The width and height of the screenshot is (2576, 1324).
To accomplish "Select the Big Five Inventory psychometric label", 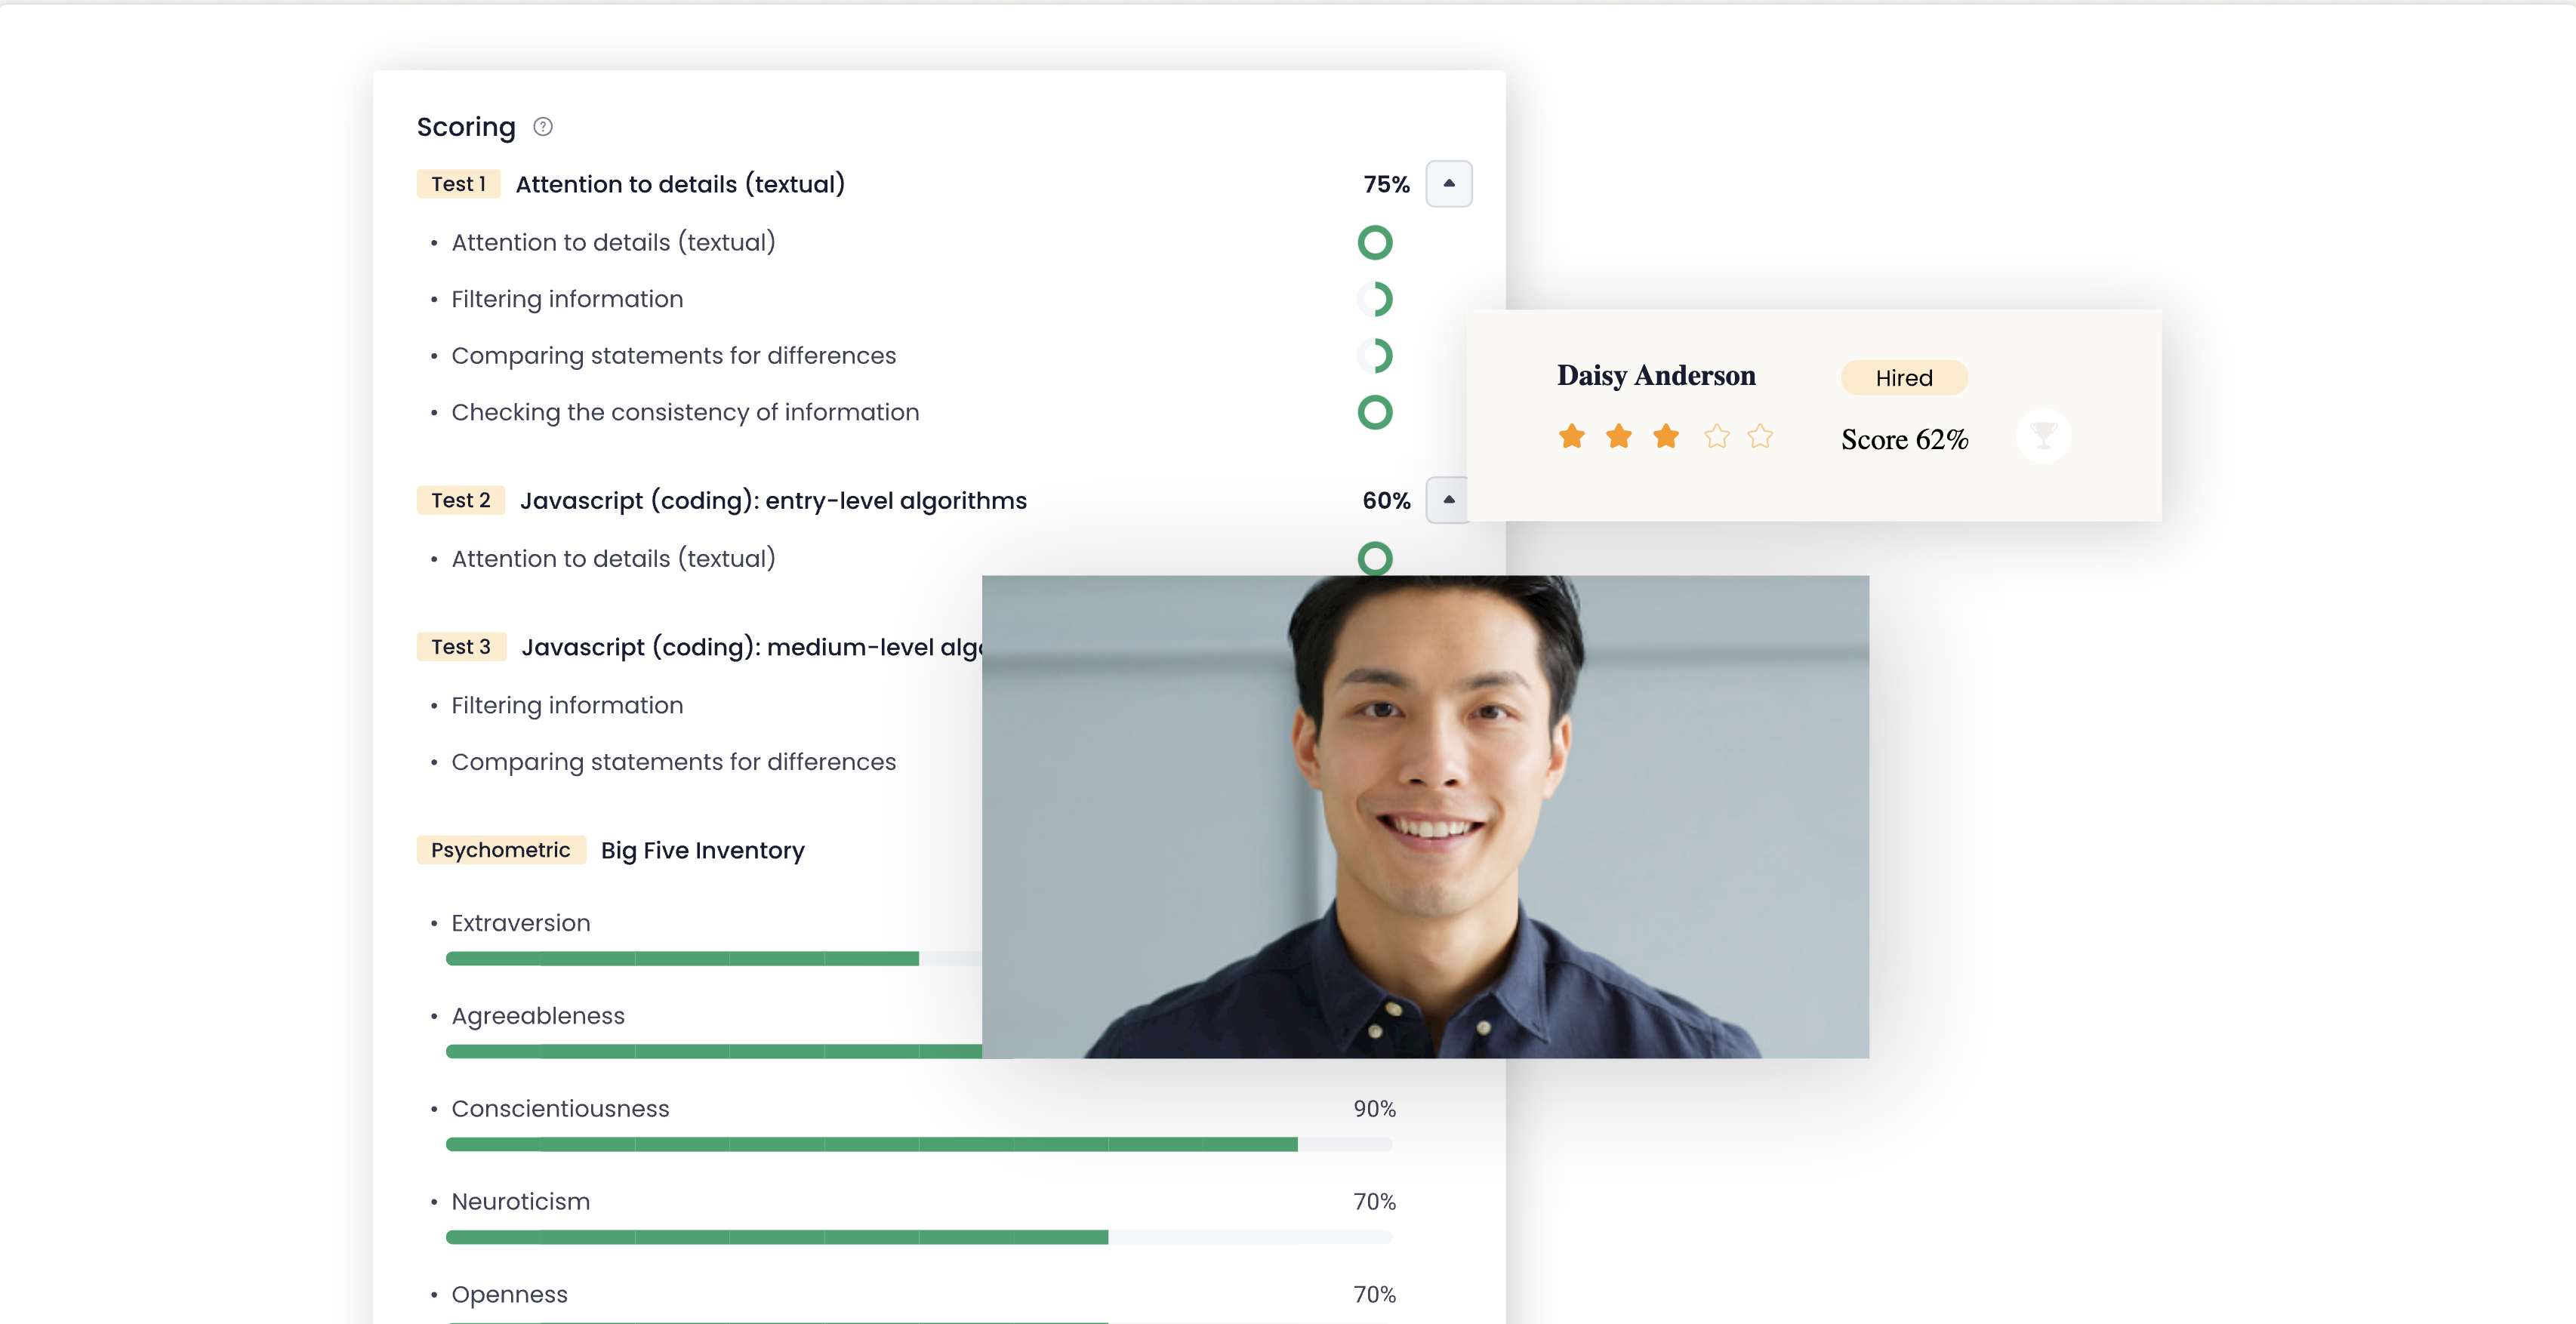I will pos(500,849).
